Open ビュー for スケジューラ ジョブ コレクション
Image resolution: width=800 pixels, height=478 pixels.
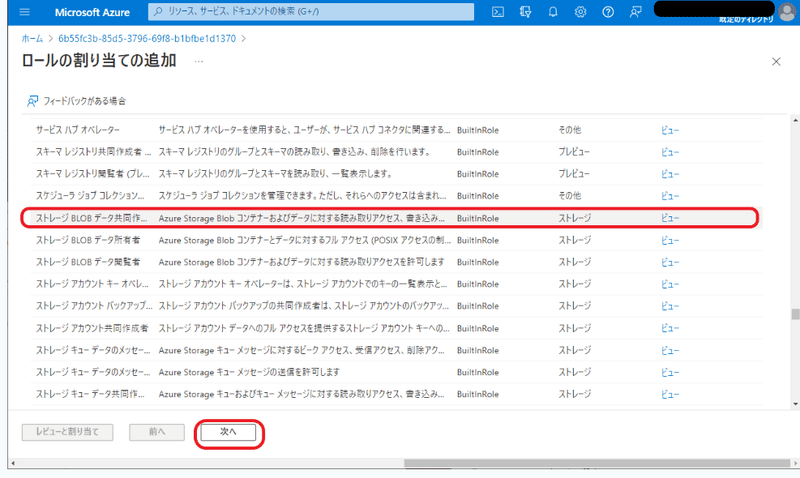pyautogui.click(x=670, y=196)
